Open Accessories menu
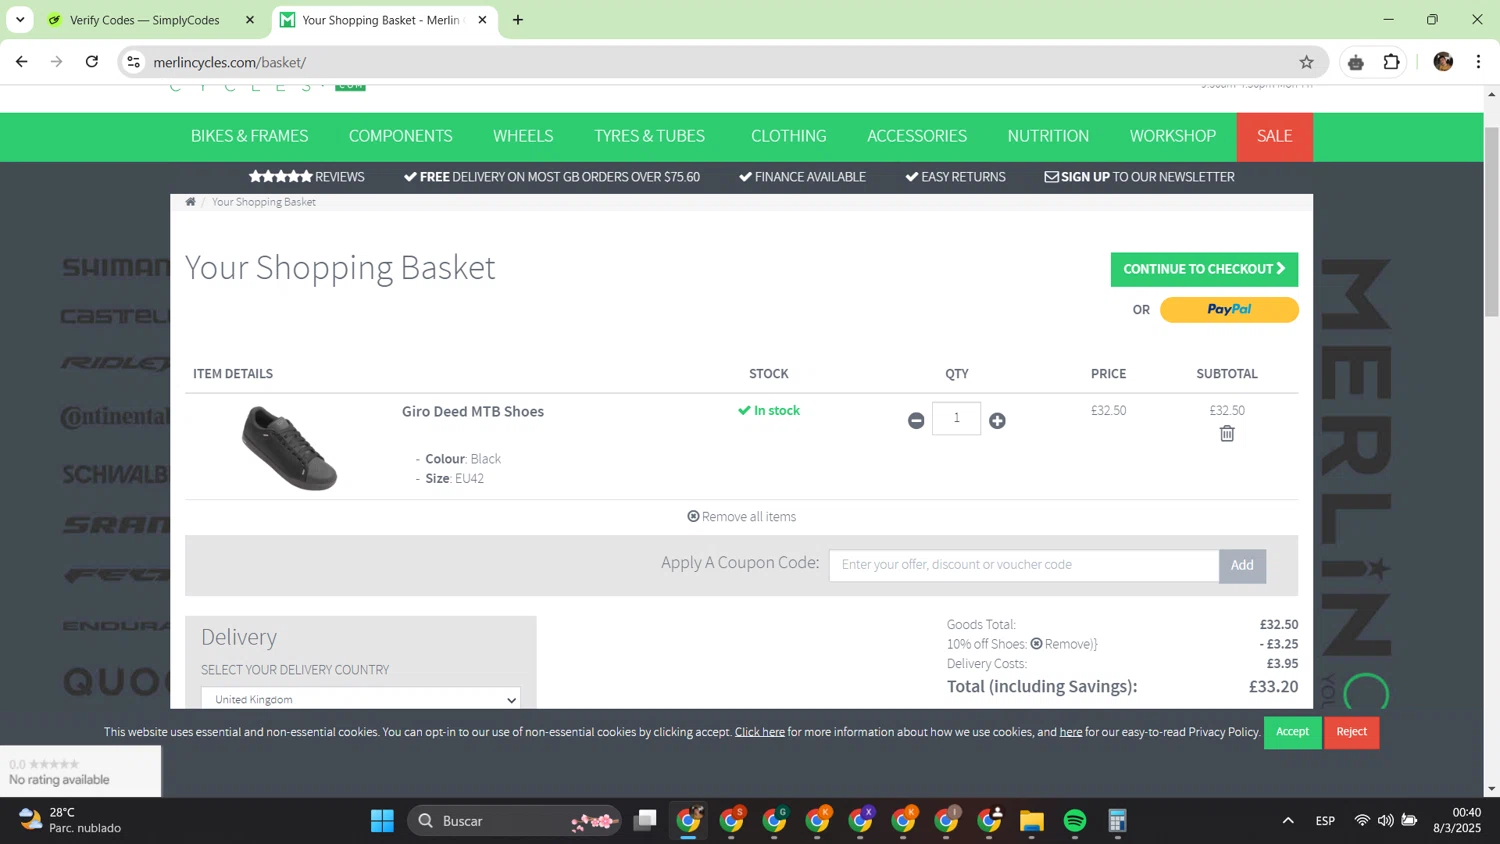The image size is (1500, 844). point(917,136)
